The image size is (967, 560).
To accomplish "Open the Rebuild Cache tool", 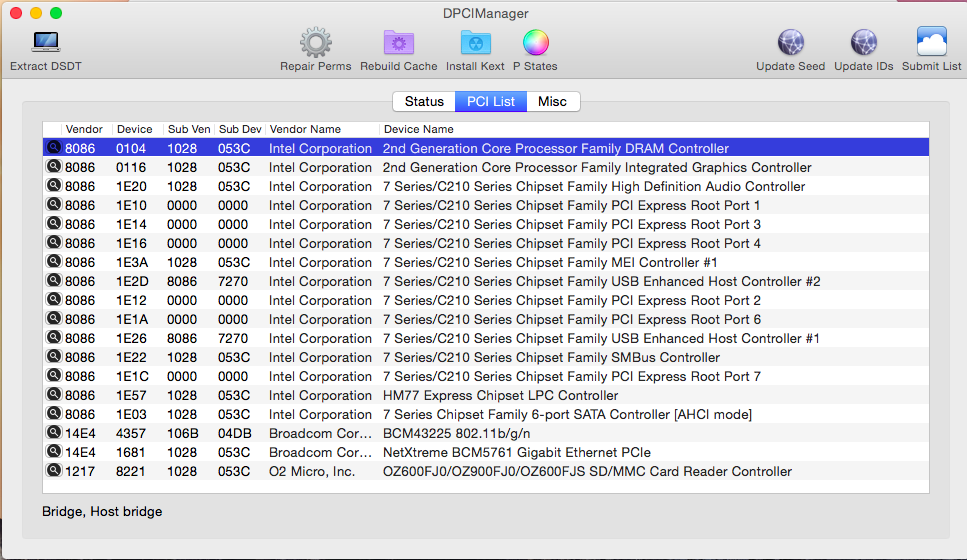I will click(x=398, y=43).
